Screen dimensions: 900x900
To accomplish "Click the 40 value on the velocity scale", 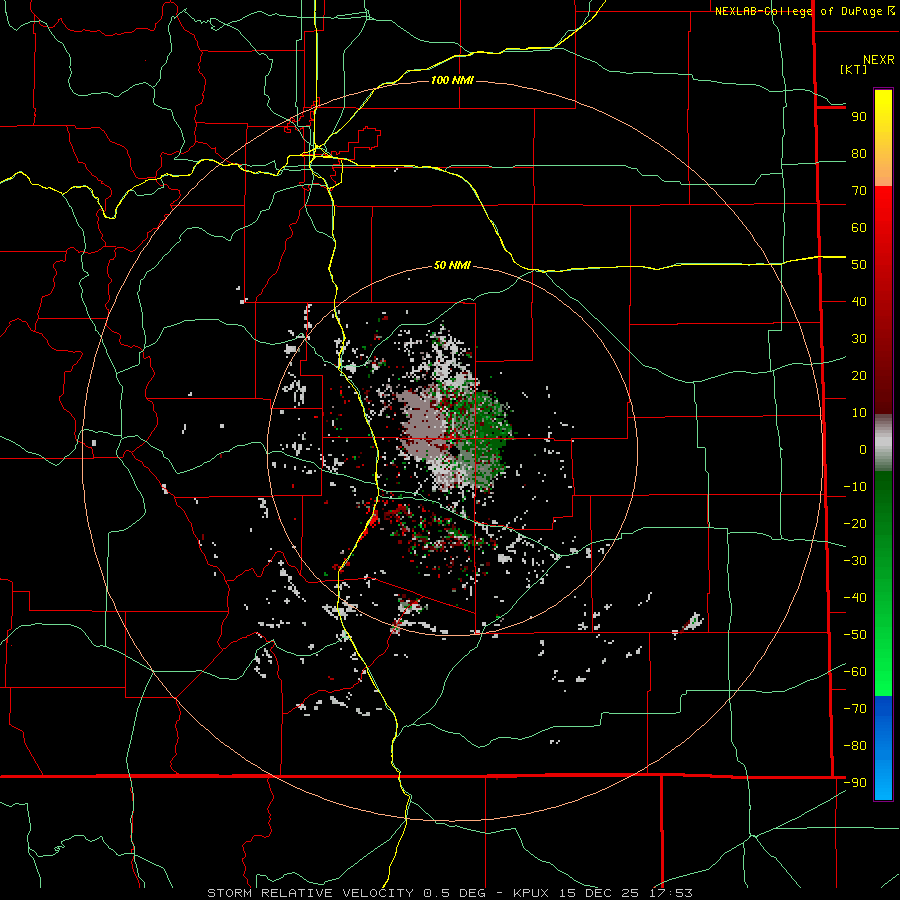I will 859,302.
